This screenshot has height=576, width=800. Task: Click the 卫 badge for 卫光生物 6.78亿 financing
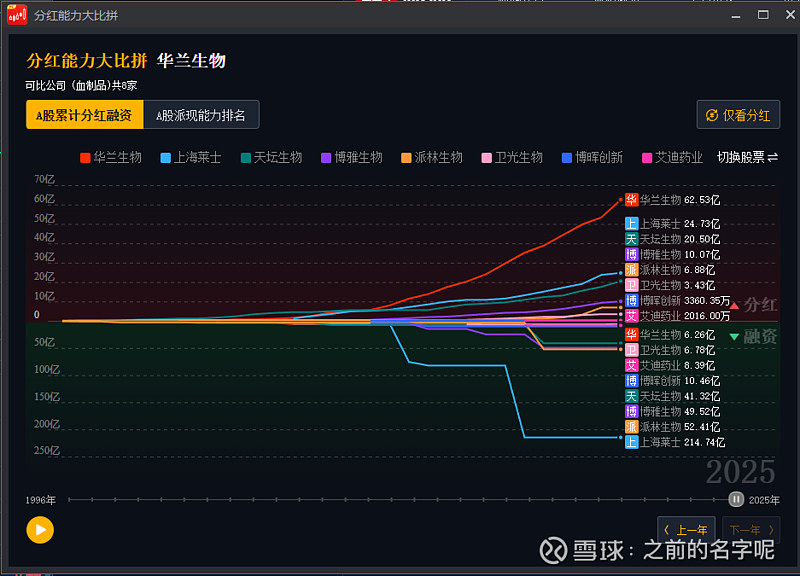point(632,349)
